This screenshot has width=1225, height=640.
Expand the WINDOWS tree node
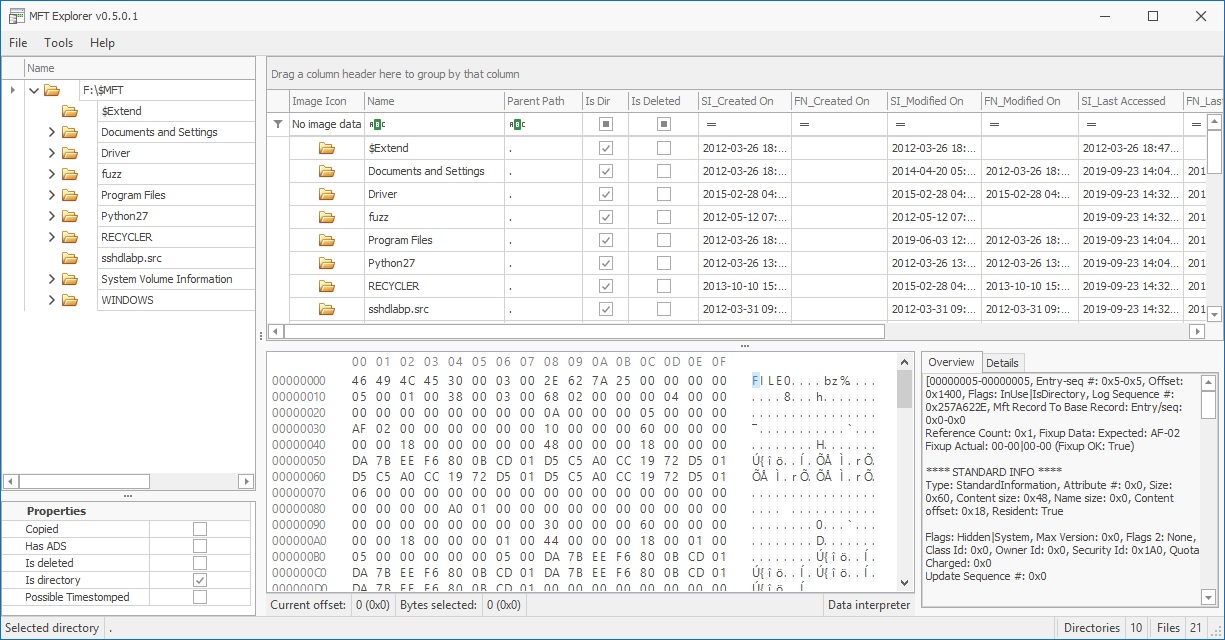point(52,300)
